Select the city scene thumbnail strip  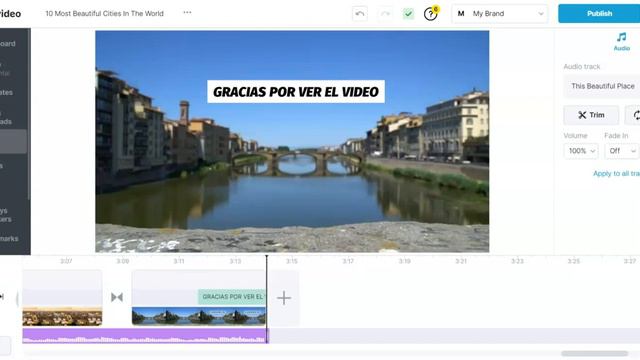tap(62, 316)
